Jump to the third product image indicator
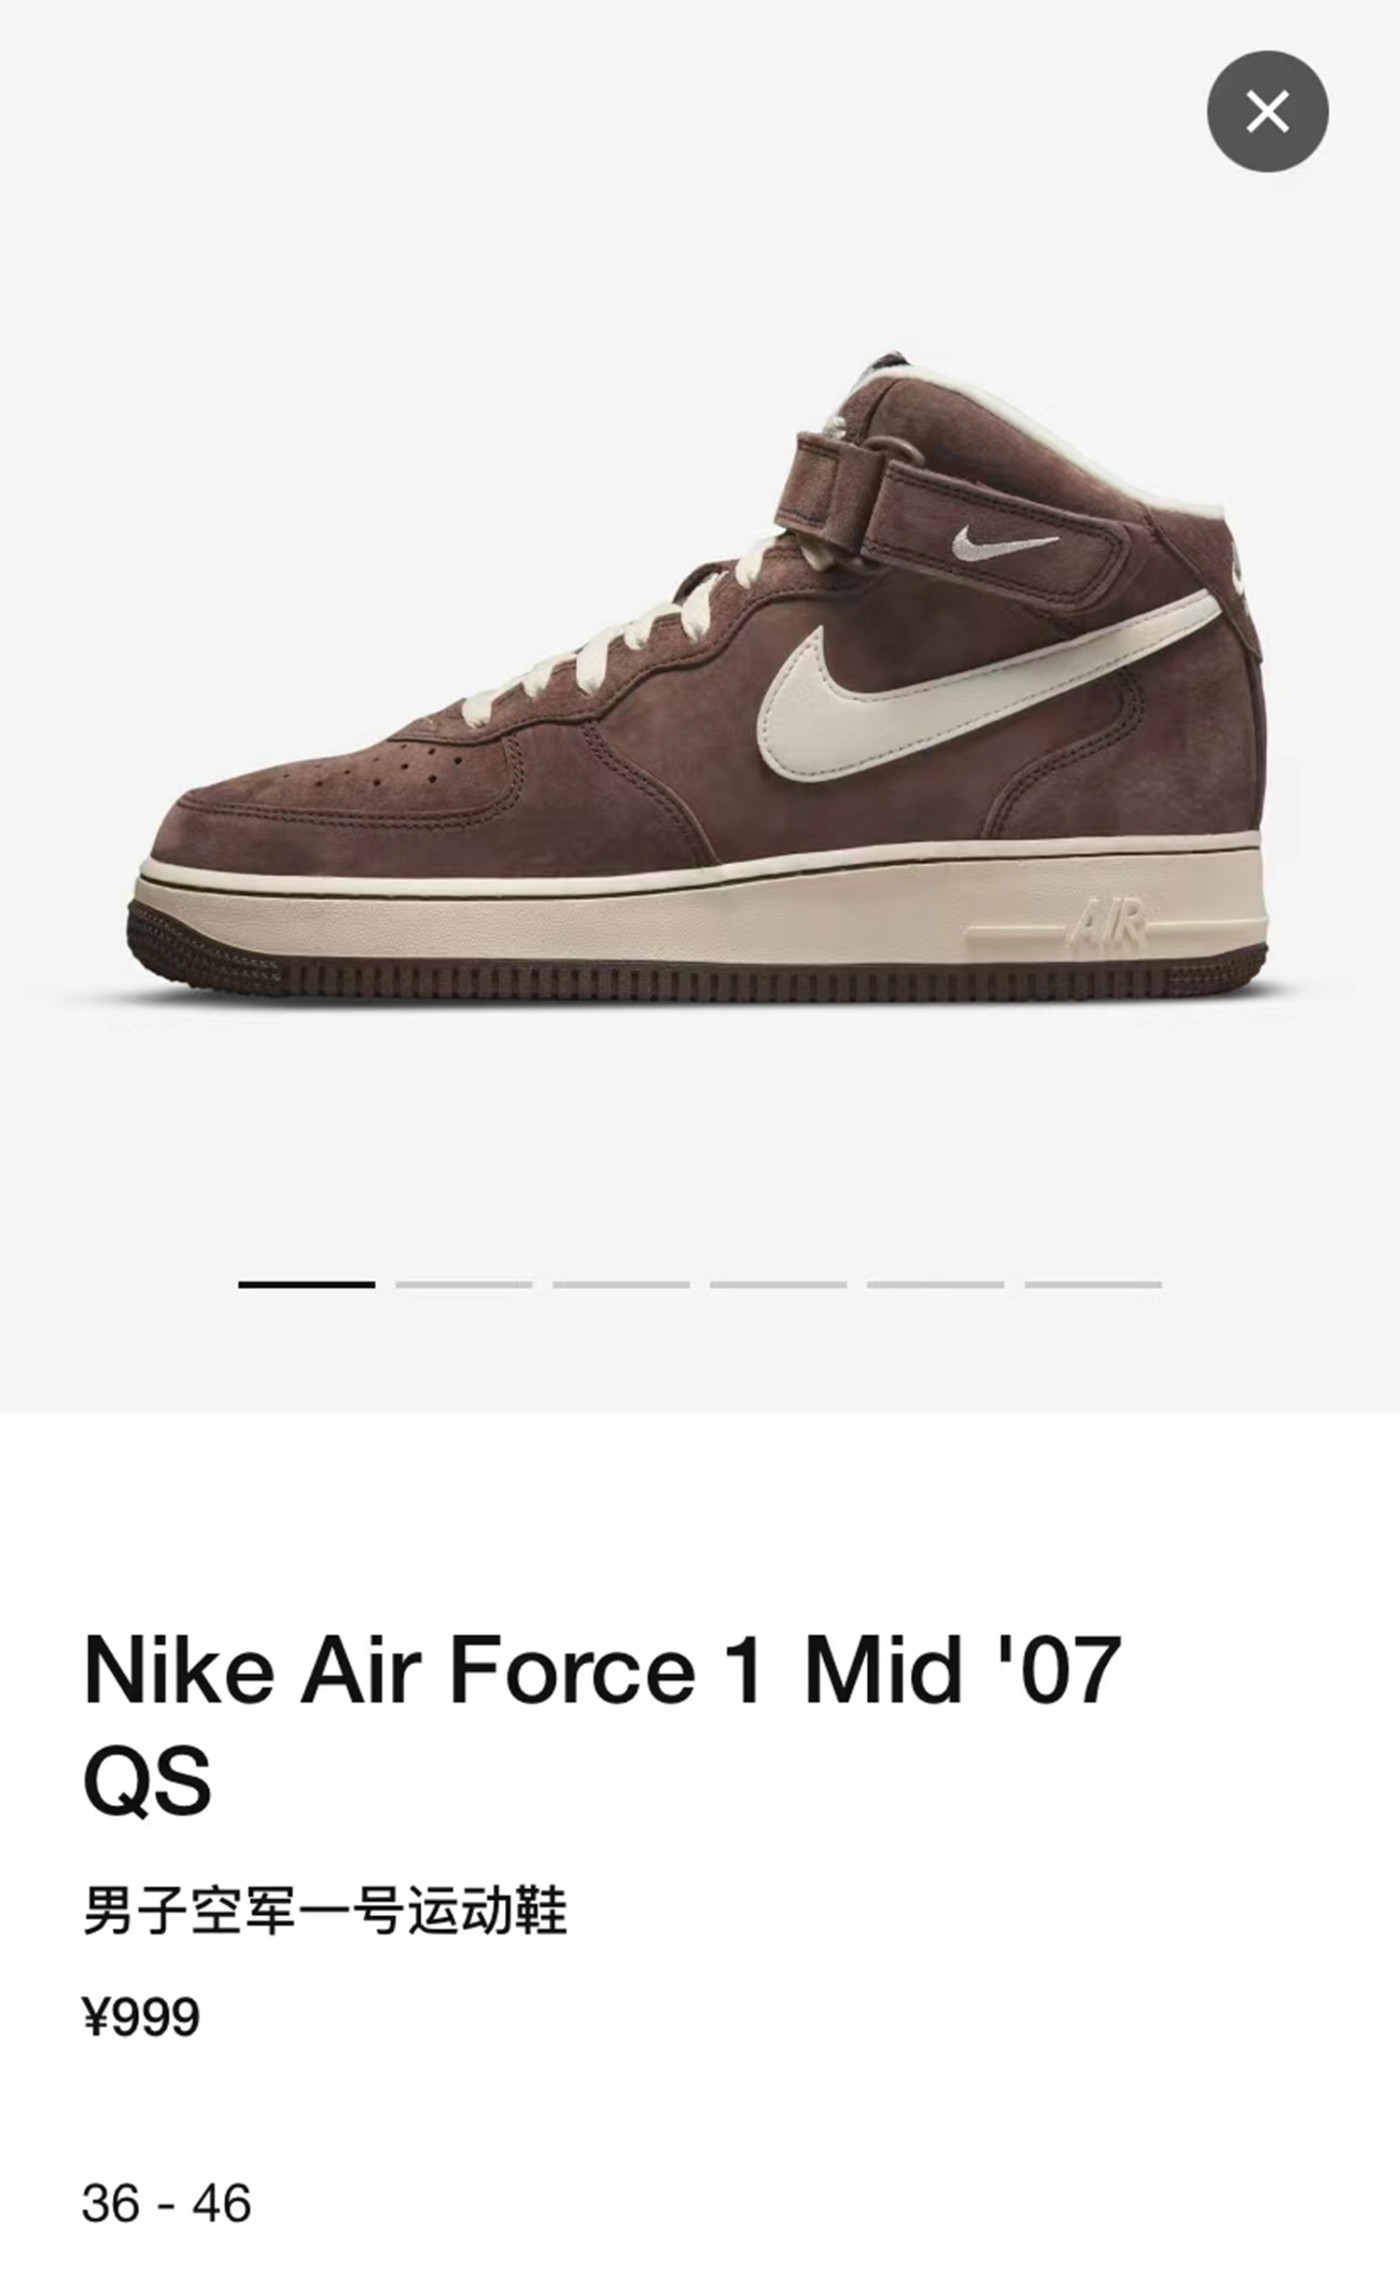Image resolution: width=1400 pixels, height=2279 pixels. click(x=621, y=1284)
